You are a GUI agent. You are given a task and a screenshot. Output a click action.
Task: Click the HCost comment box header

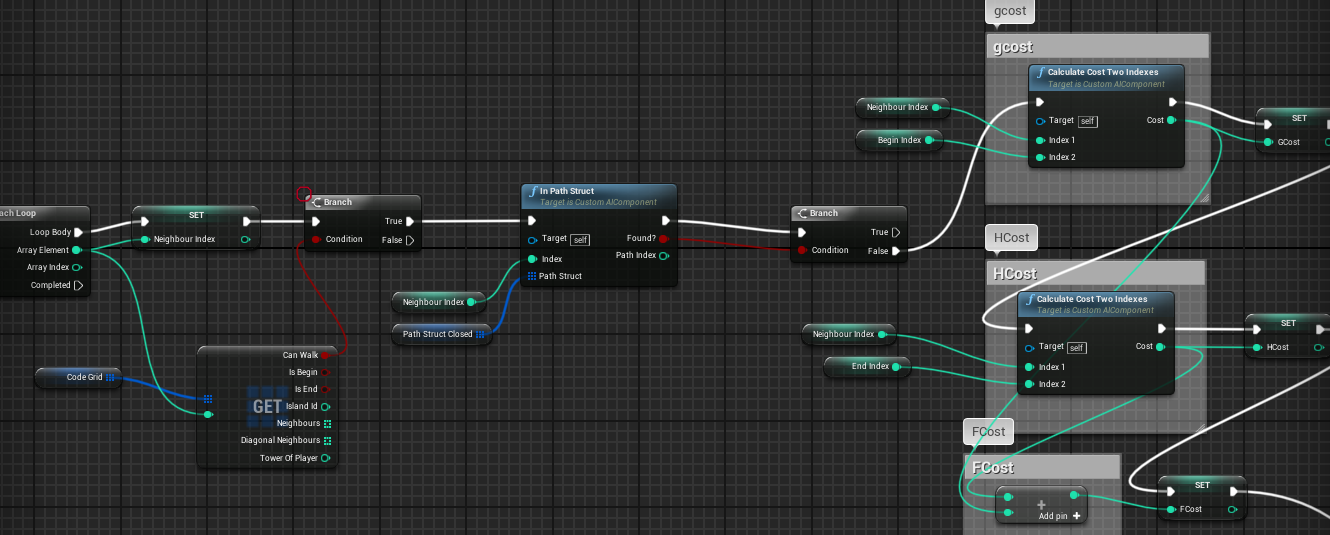click(x=1095, y=274)
